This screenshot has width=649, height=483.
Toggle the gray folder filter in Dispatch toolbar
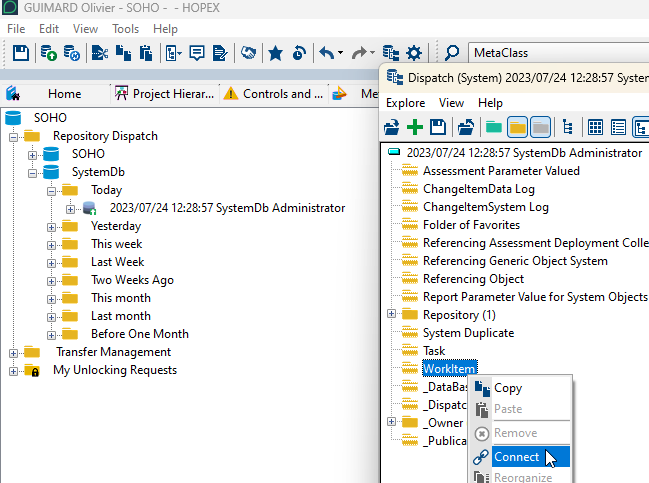tap(541, 127)
